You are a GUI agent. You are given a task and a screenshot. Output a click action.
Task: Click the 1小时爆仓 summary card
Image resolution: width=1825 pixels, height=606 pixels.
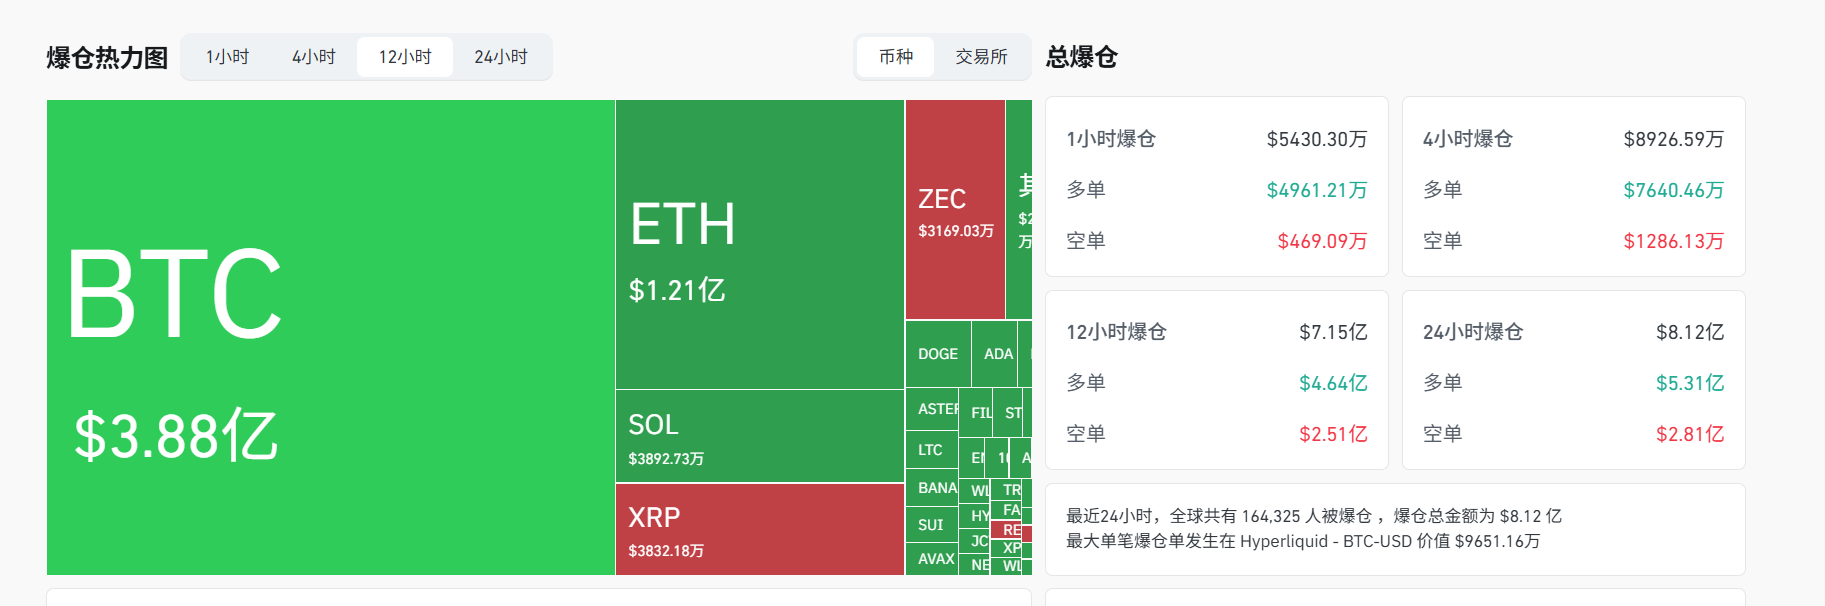tap(1216, 187)
